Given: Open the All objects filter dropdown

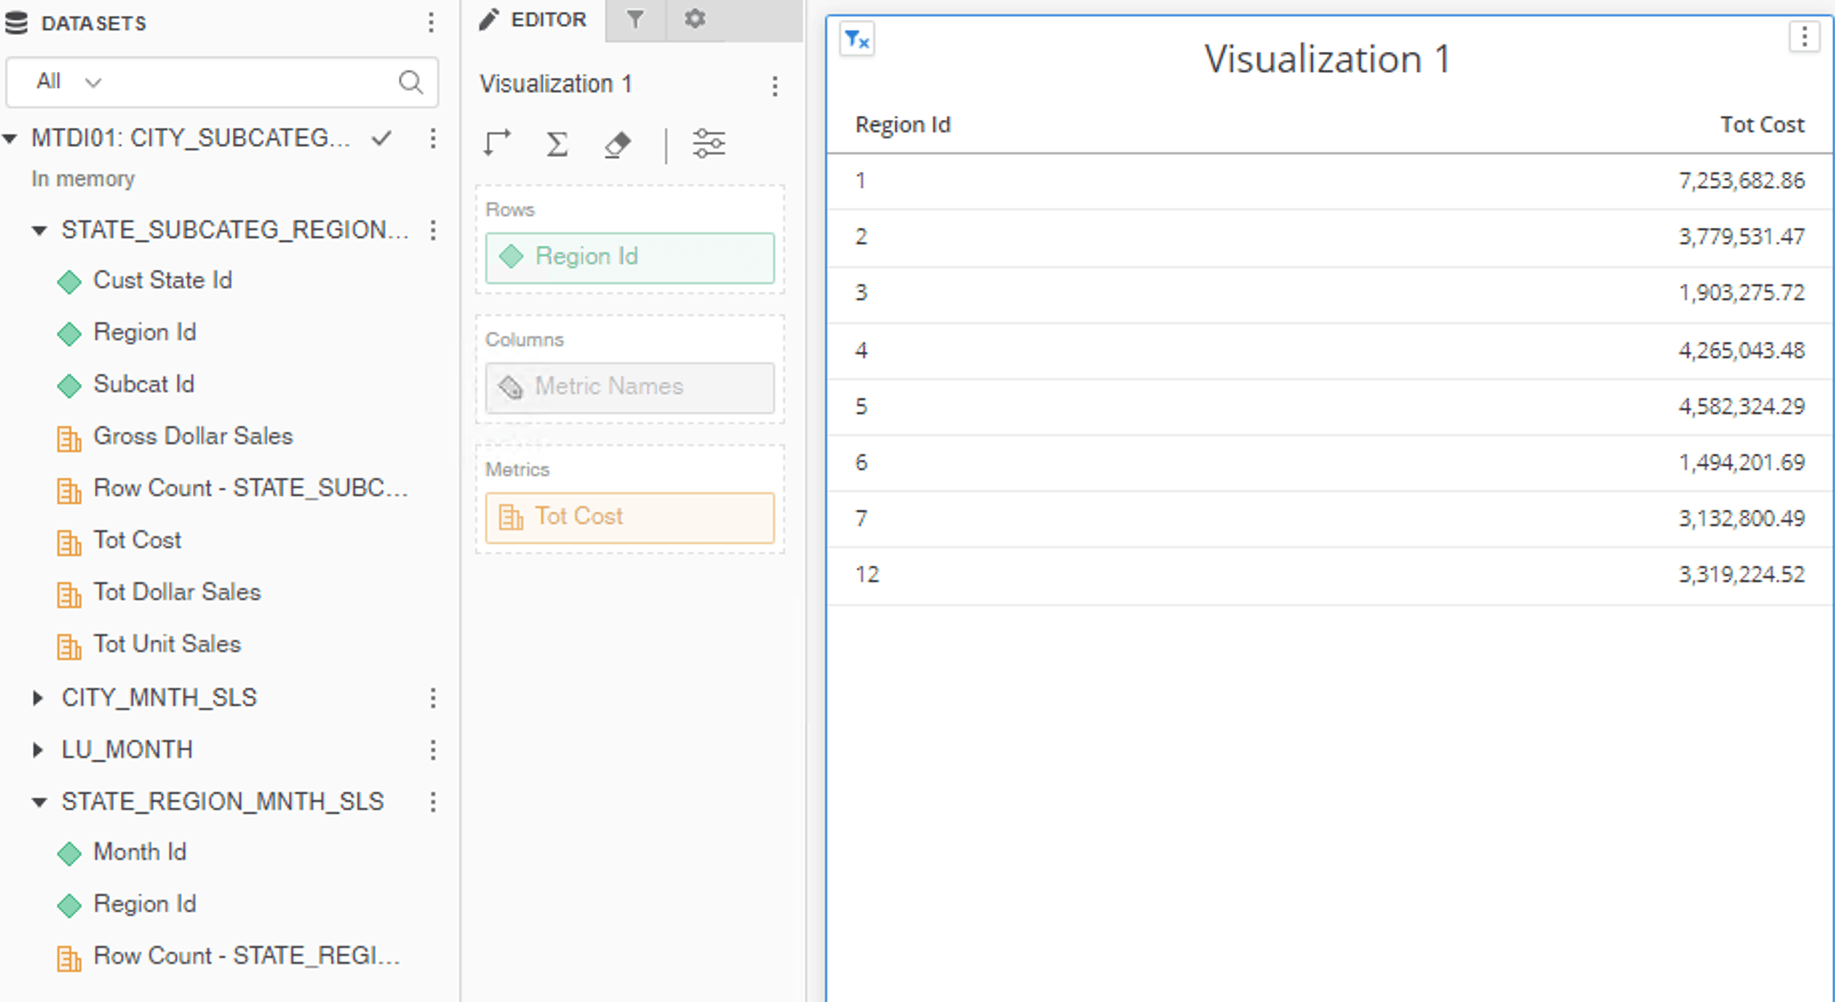Looking at the screenshot, I should (x=69, y=82).
